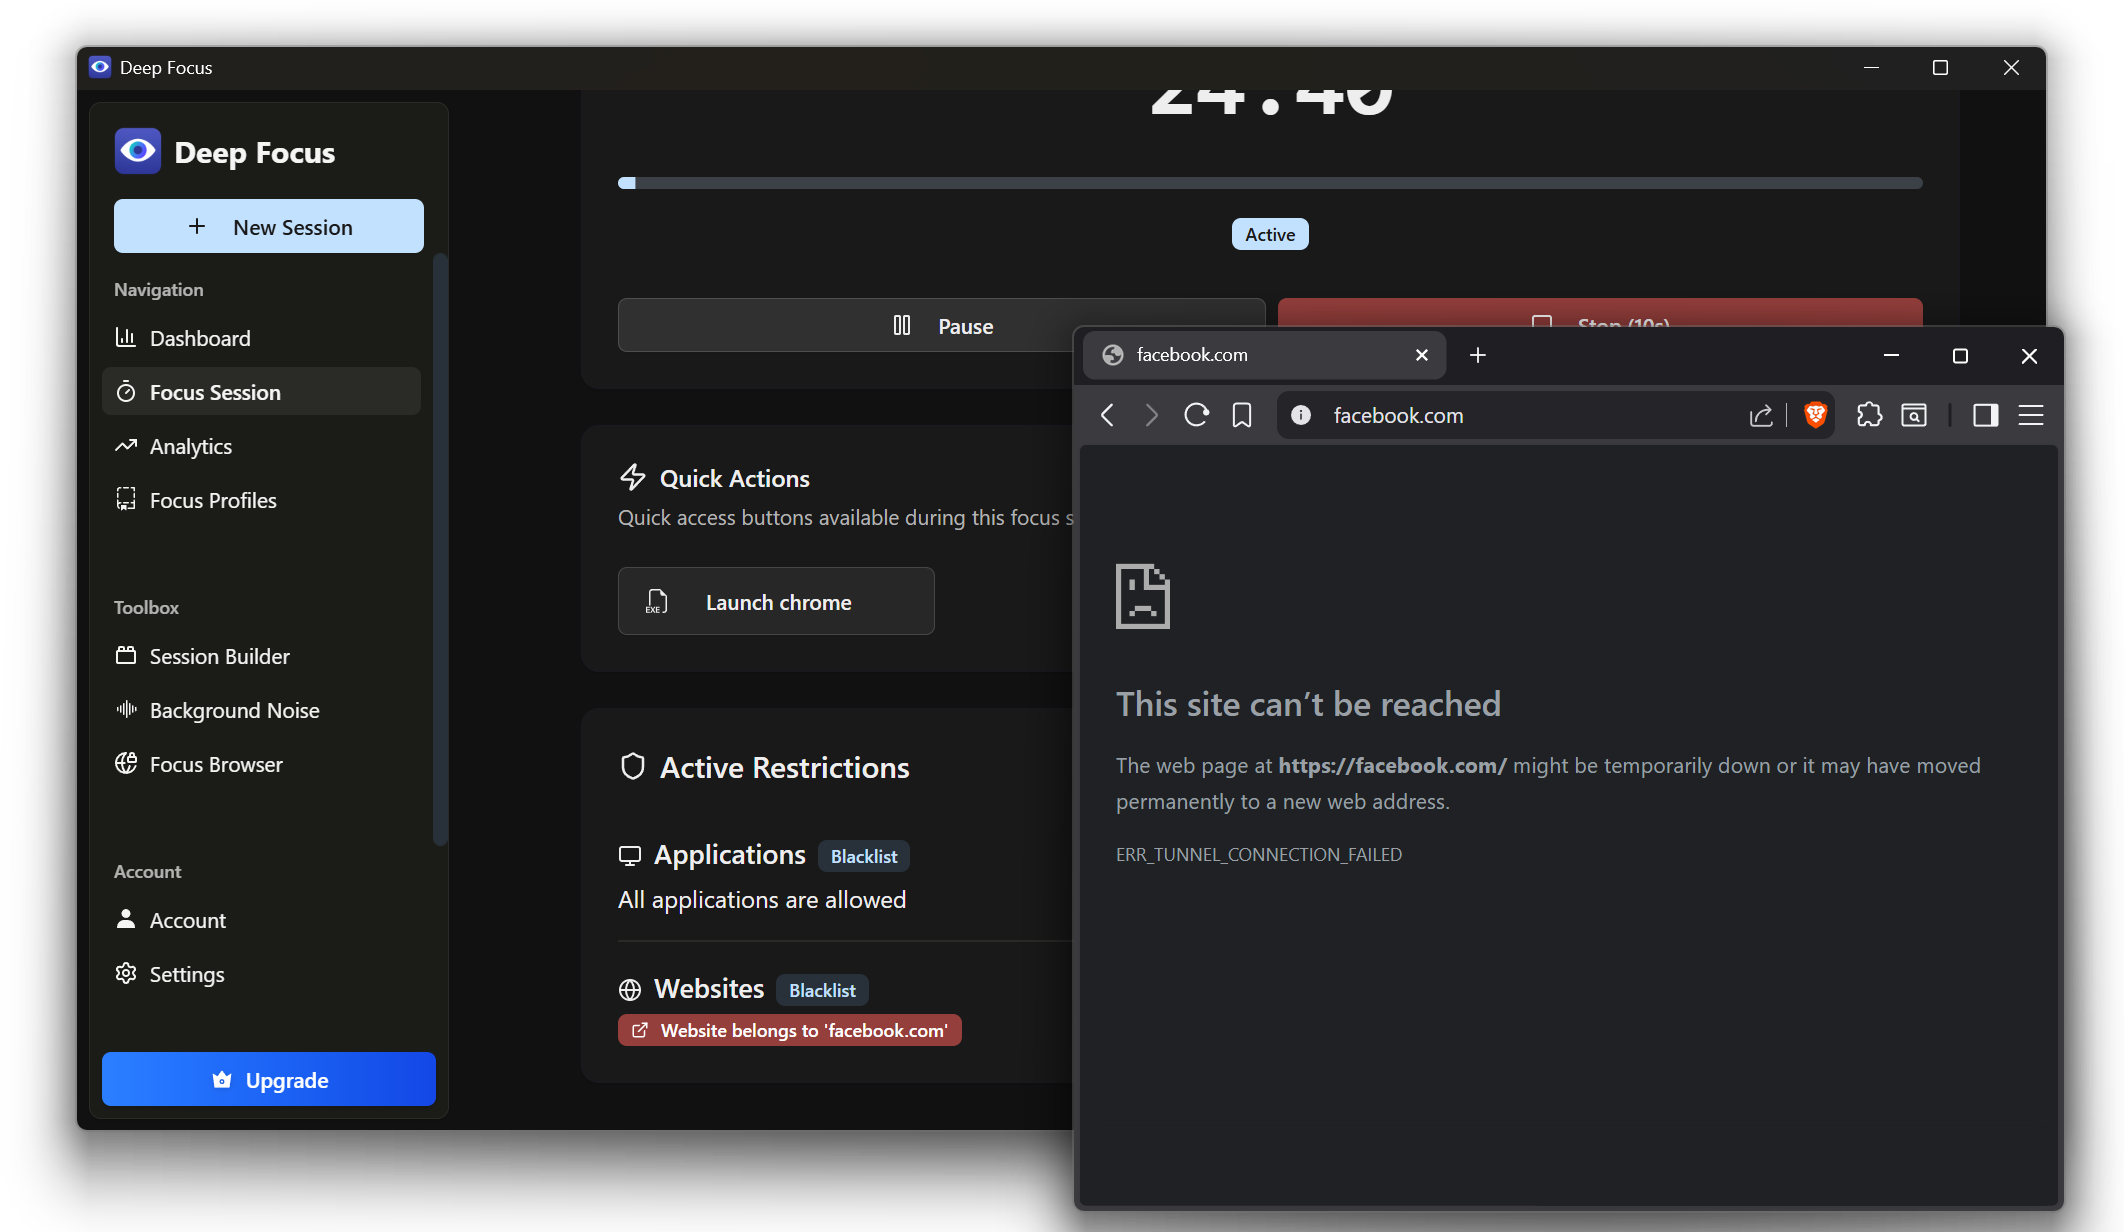Open Background Noise tool
Image resolution: width=2124 pixels, height=1232 pixels.
(x=261, y=710)
